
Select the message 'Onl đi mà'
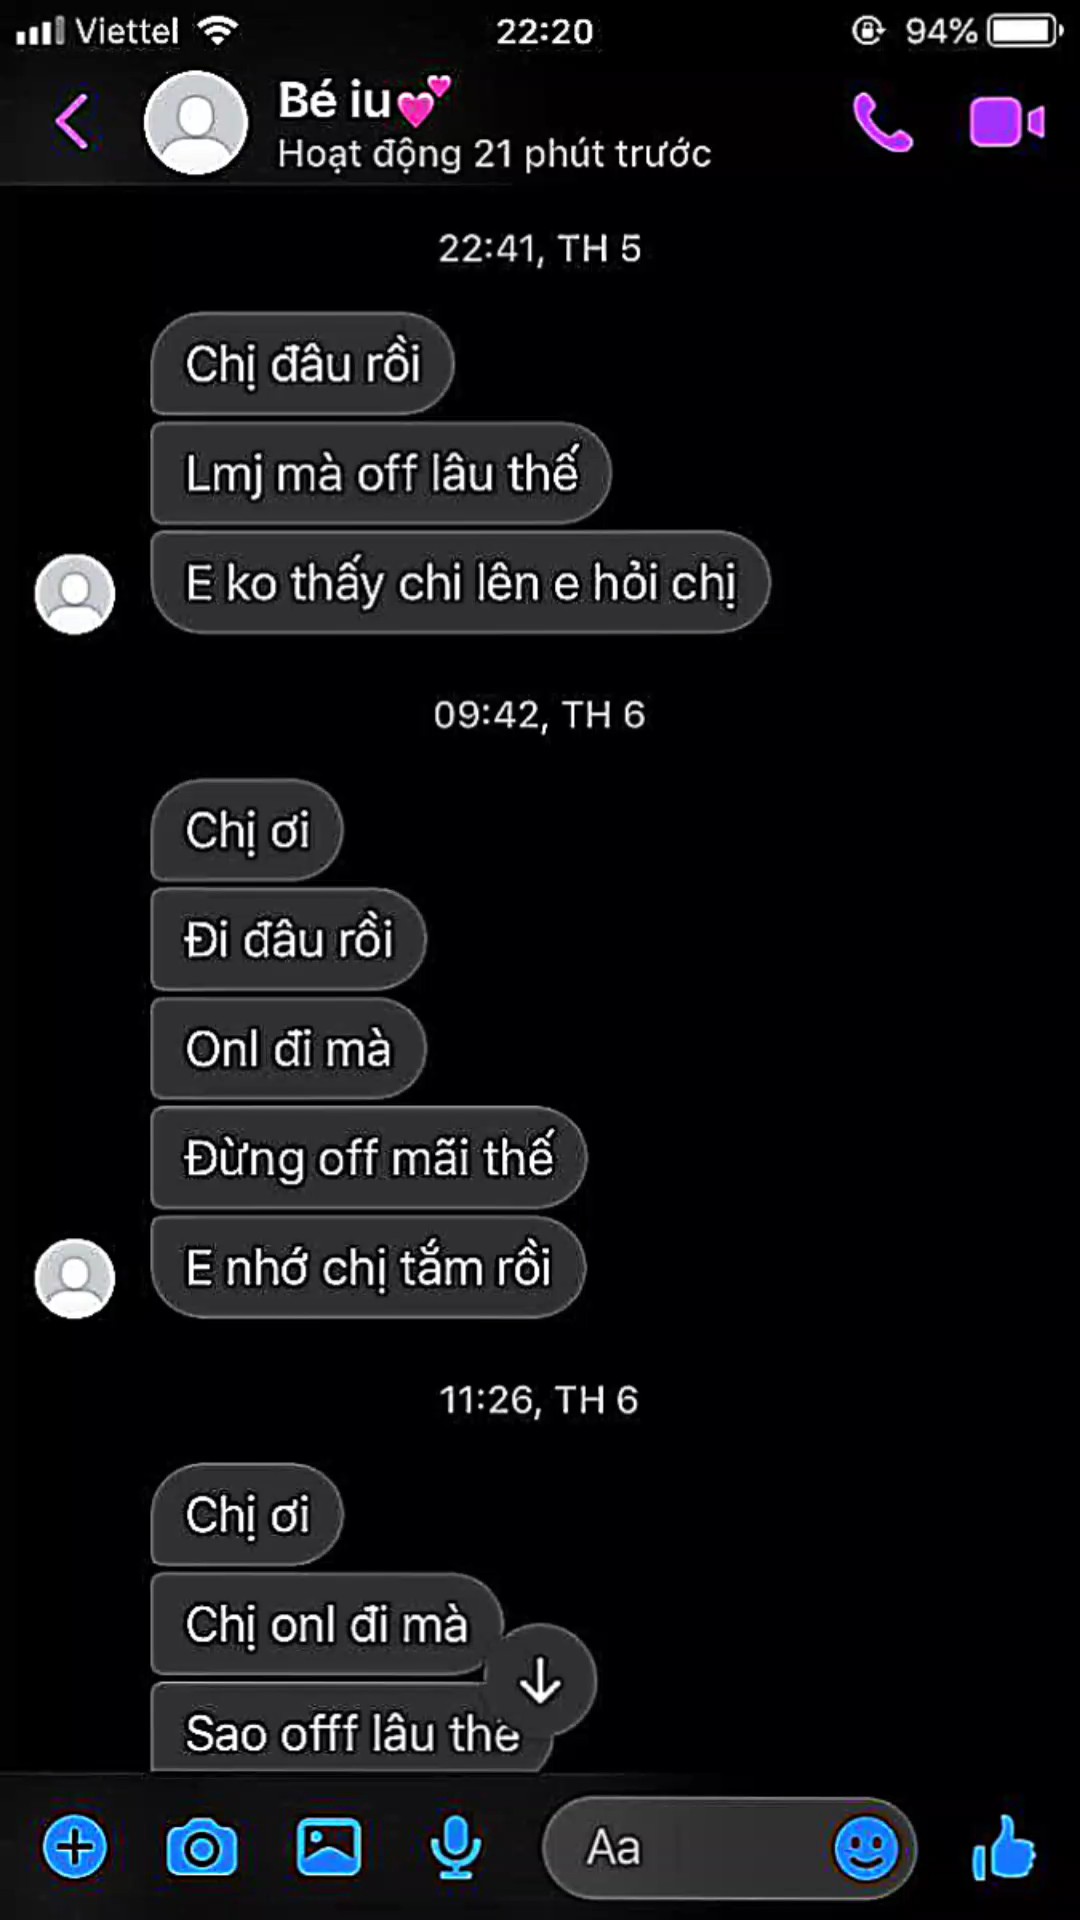pyautogui.click(x=288, y=1049)
